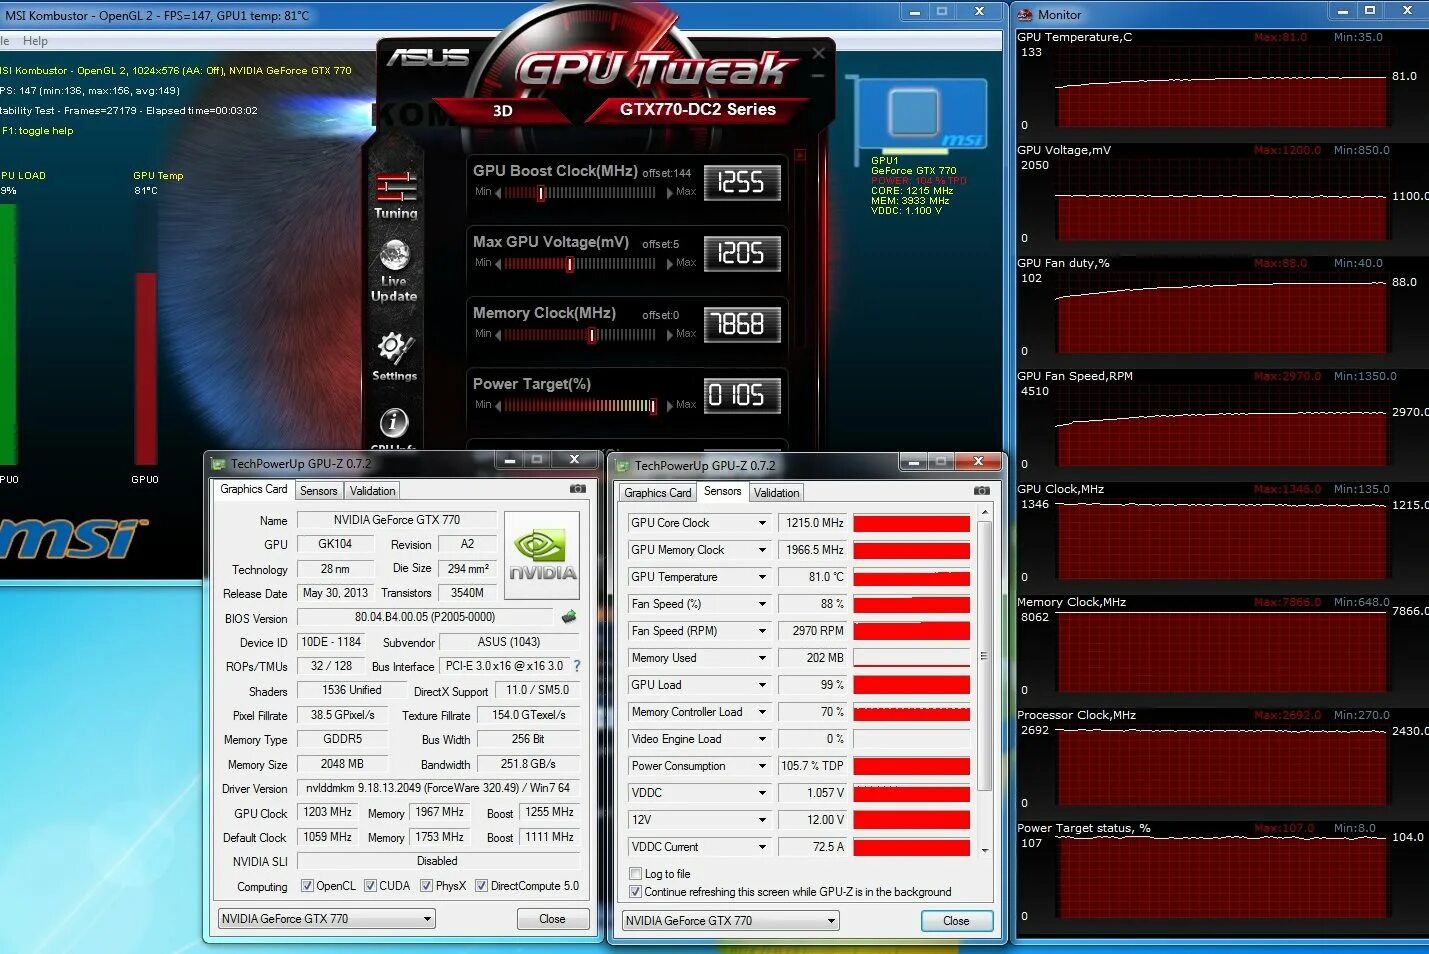1429x954 pixels.
Task: Switch to Validation tab in Sensors GPU-Z
Action: tap(777, 493)
